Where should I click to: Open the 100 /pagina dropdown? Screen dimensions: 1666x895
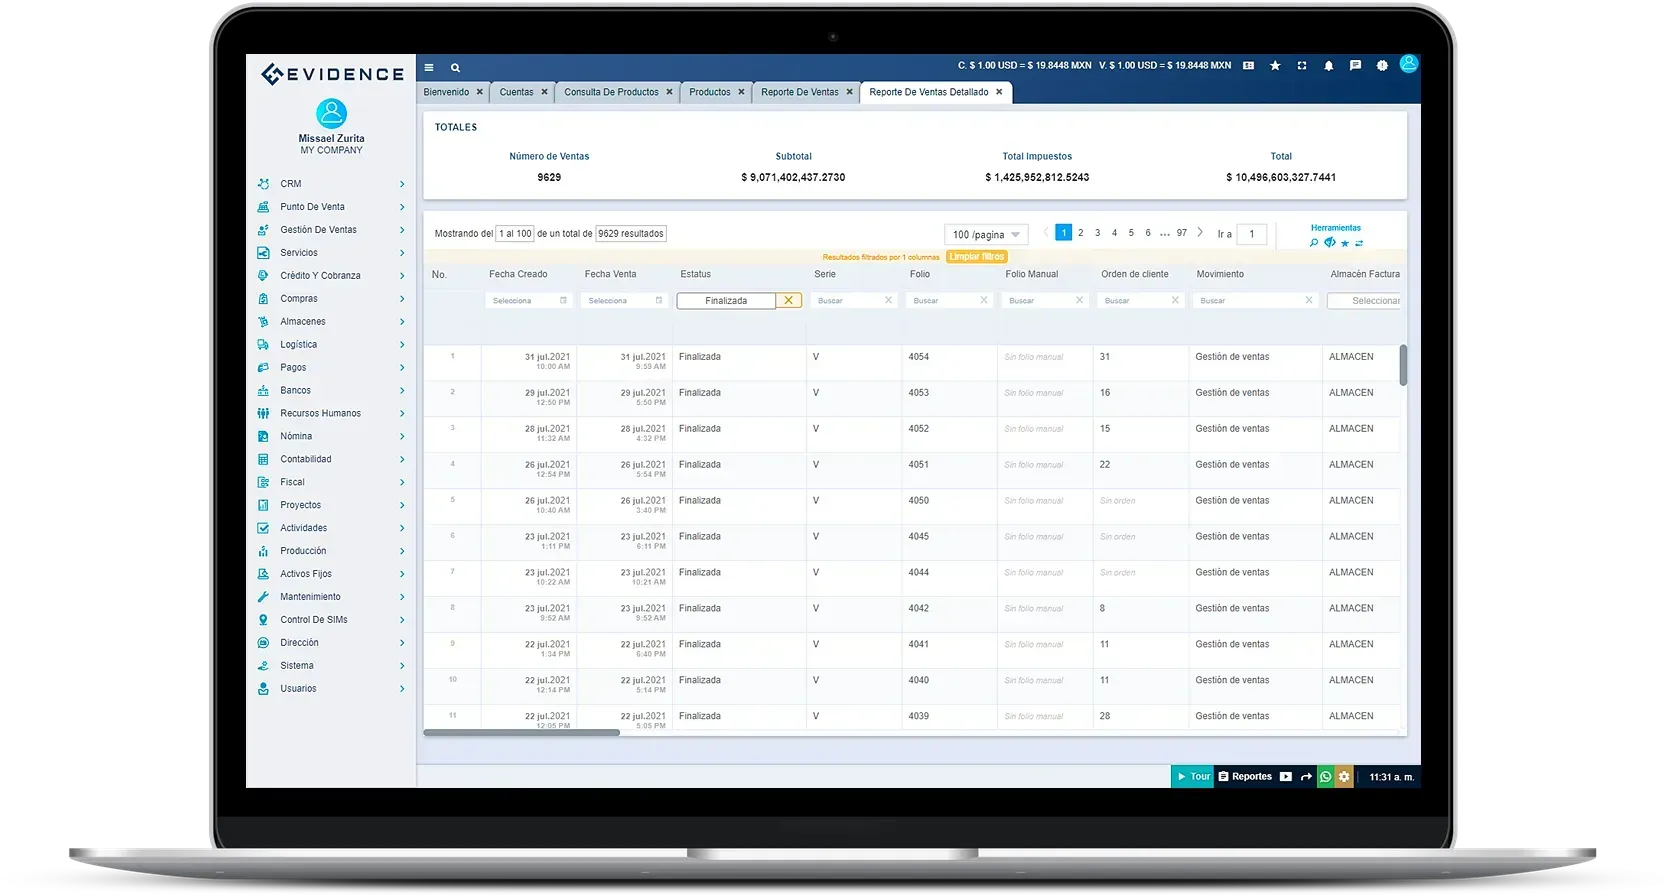pos(986,235)
